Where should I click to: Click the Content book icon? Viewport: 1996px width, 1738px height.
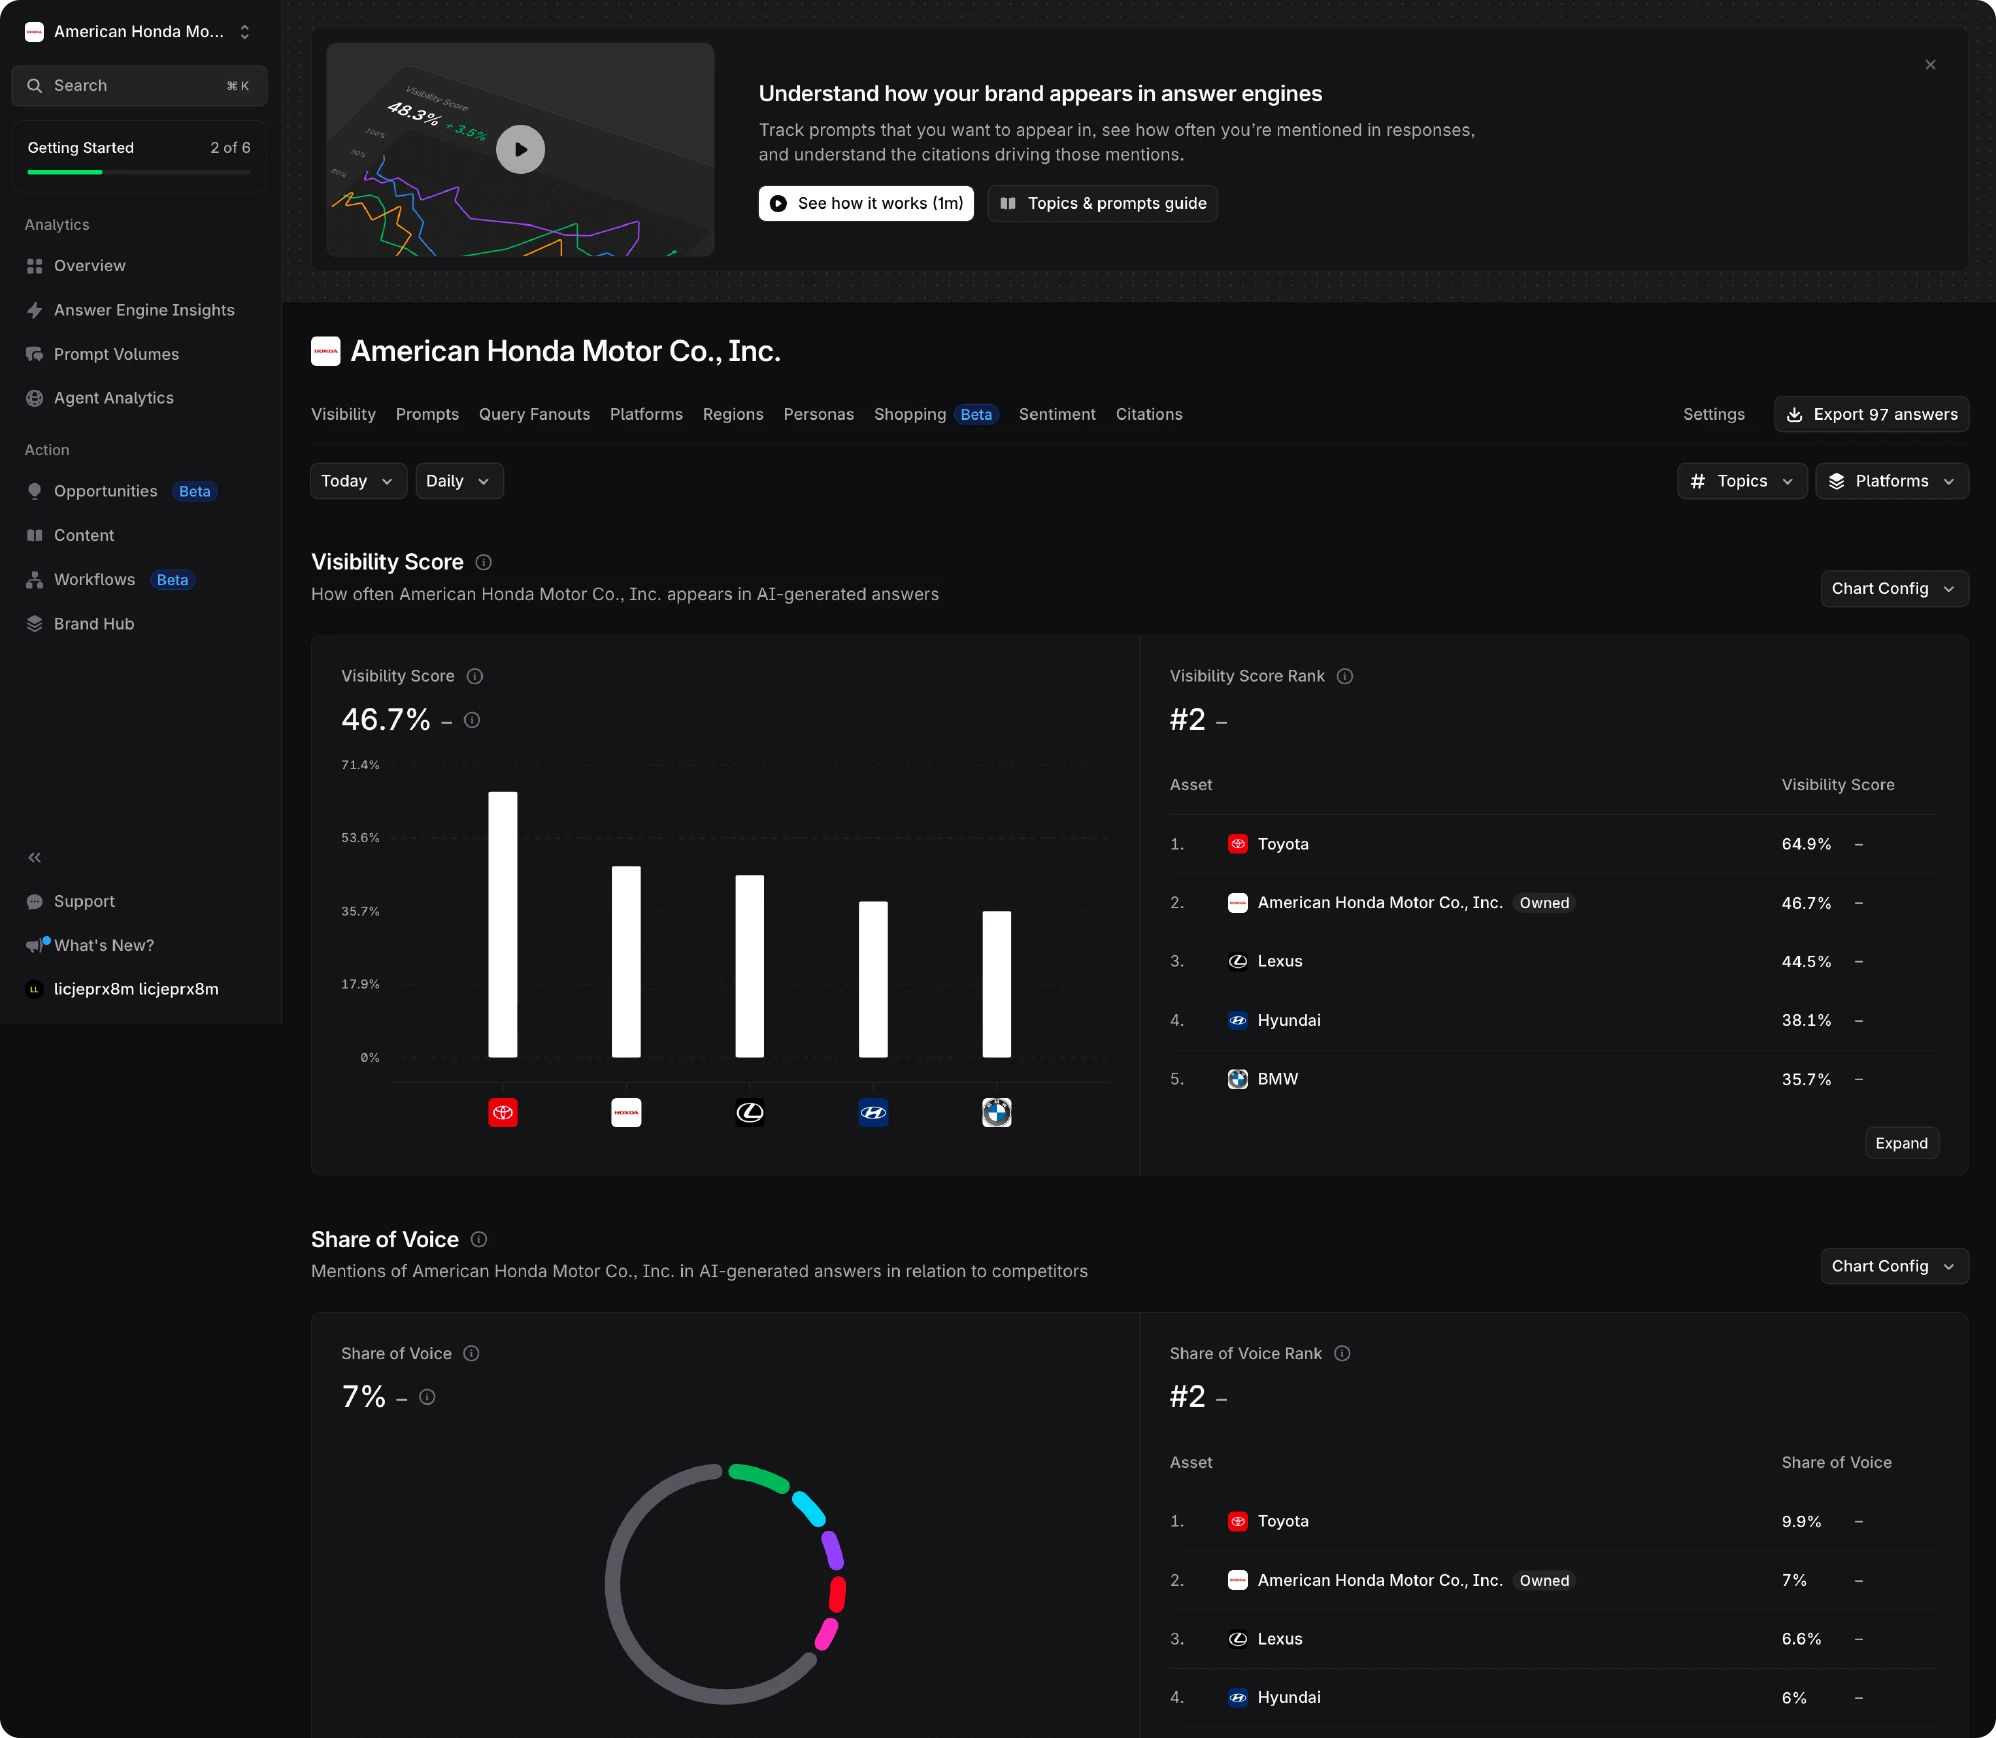[x=35, y=535]
